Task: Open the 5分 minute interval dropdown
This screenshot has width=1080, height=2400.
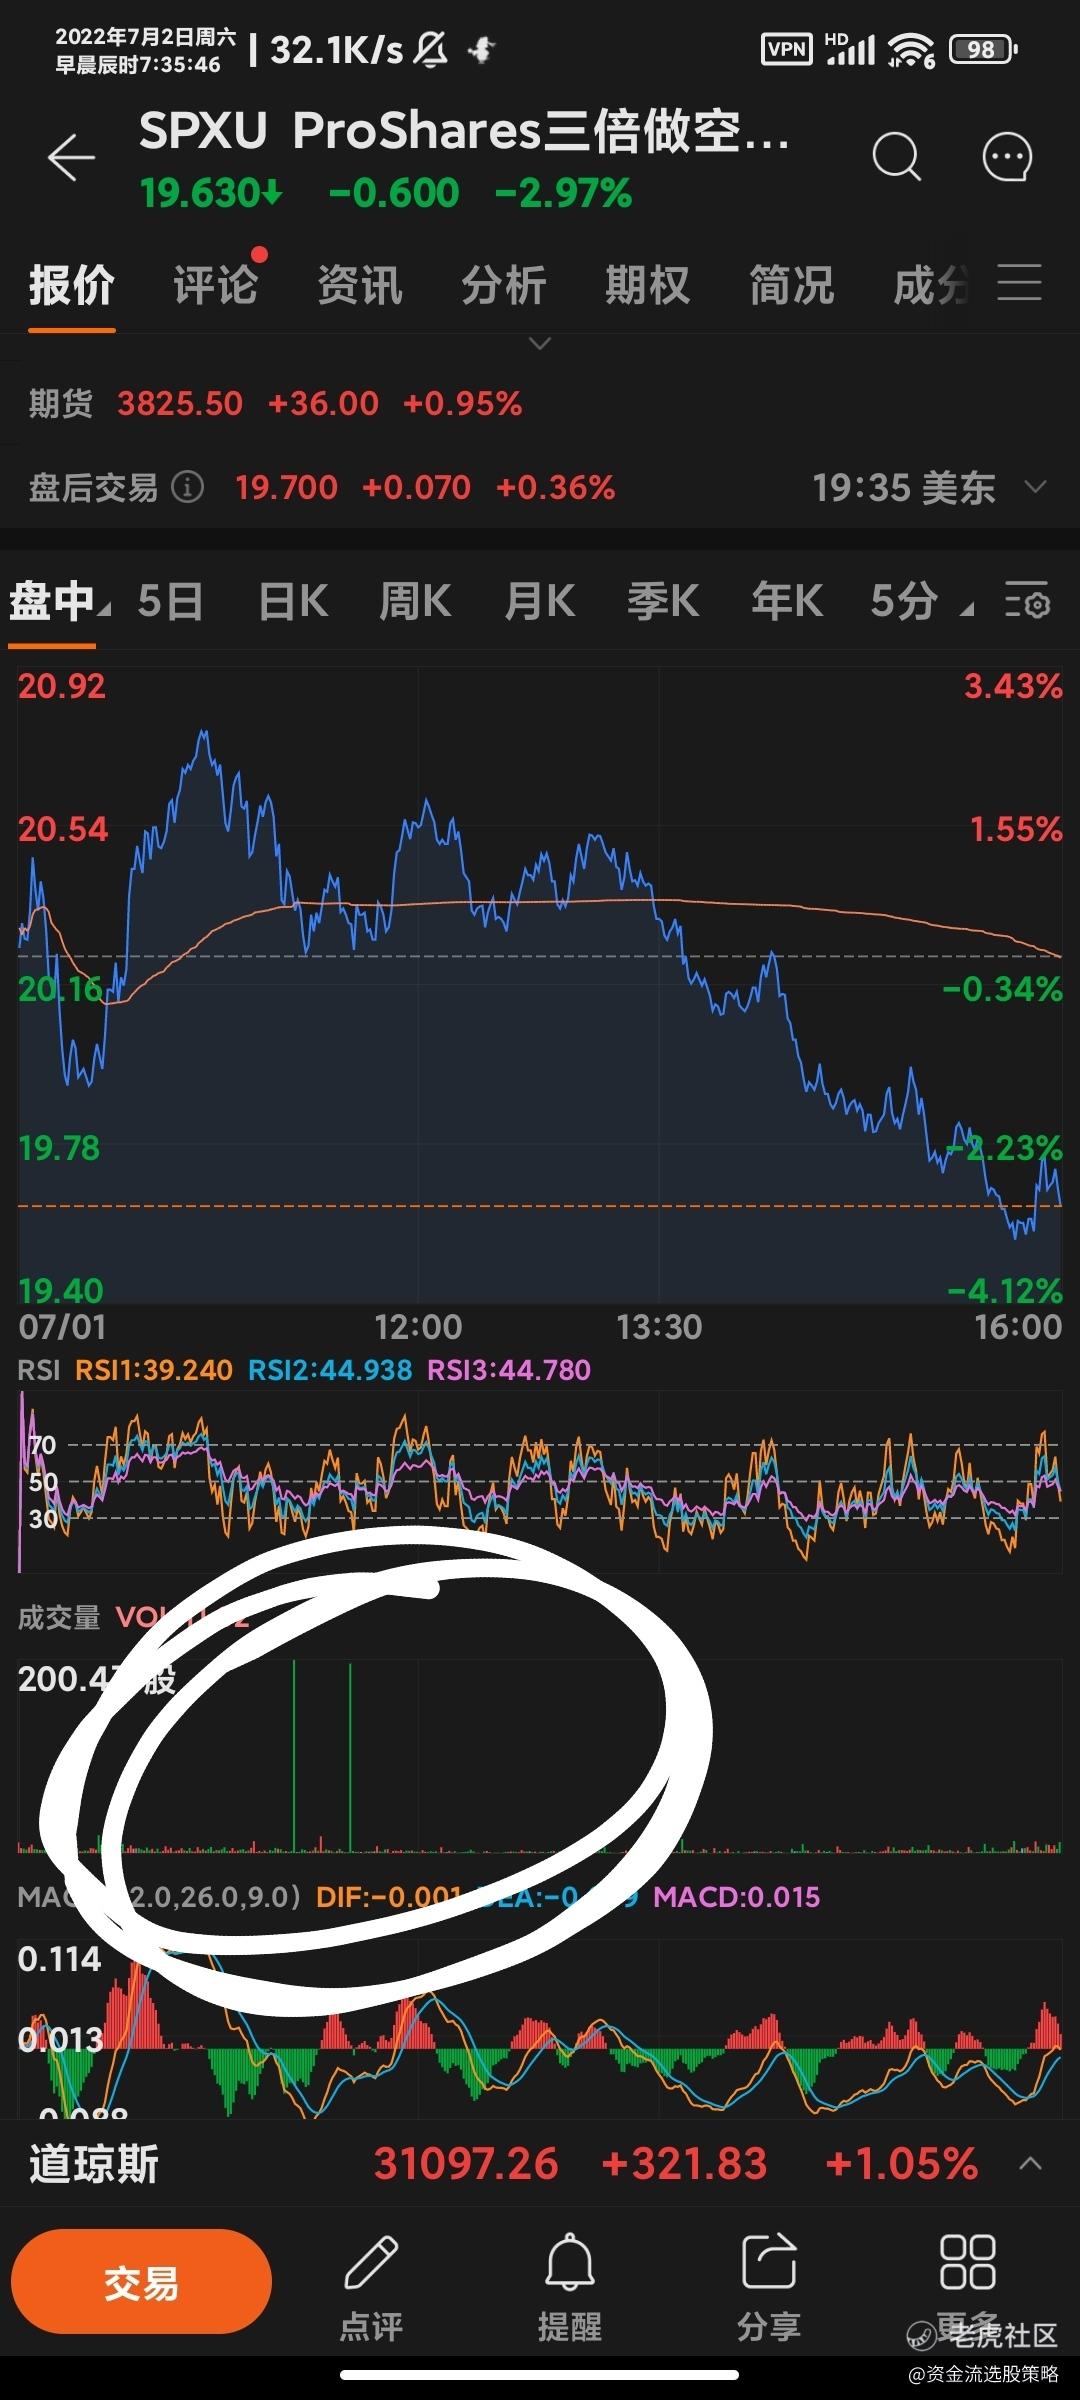Action: [920, 601]
